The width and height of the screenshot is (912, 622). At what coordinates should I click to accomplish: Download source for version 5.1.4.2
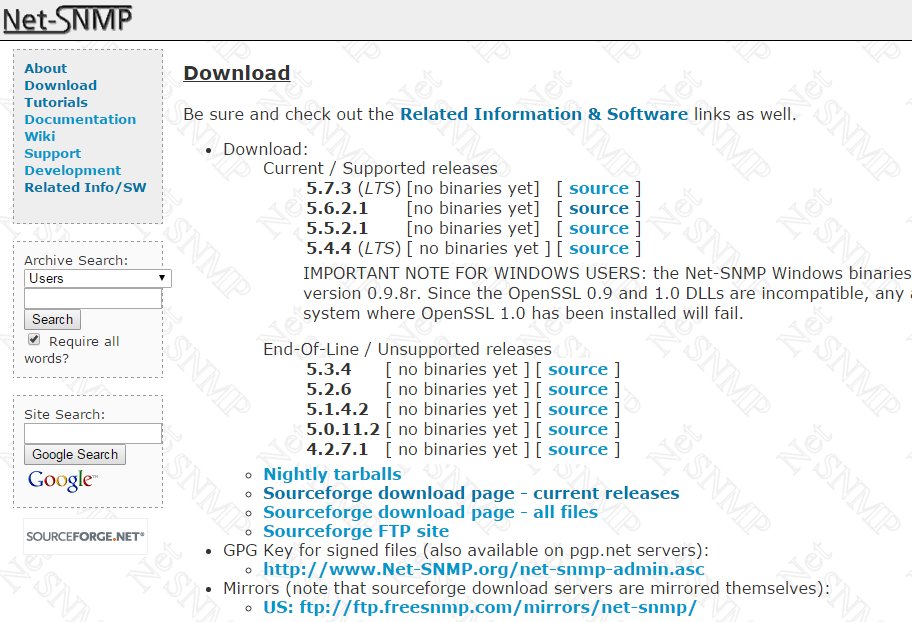578,410
